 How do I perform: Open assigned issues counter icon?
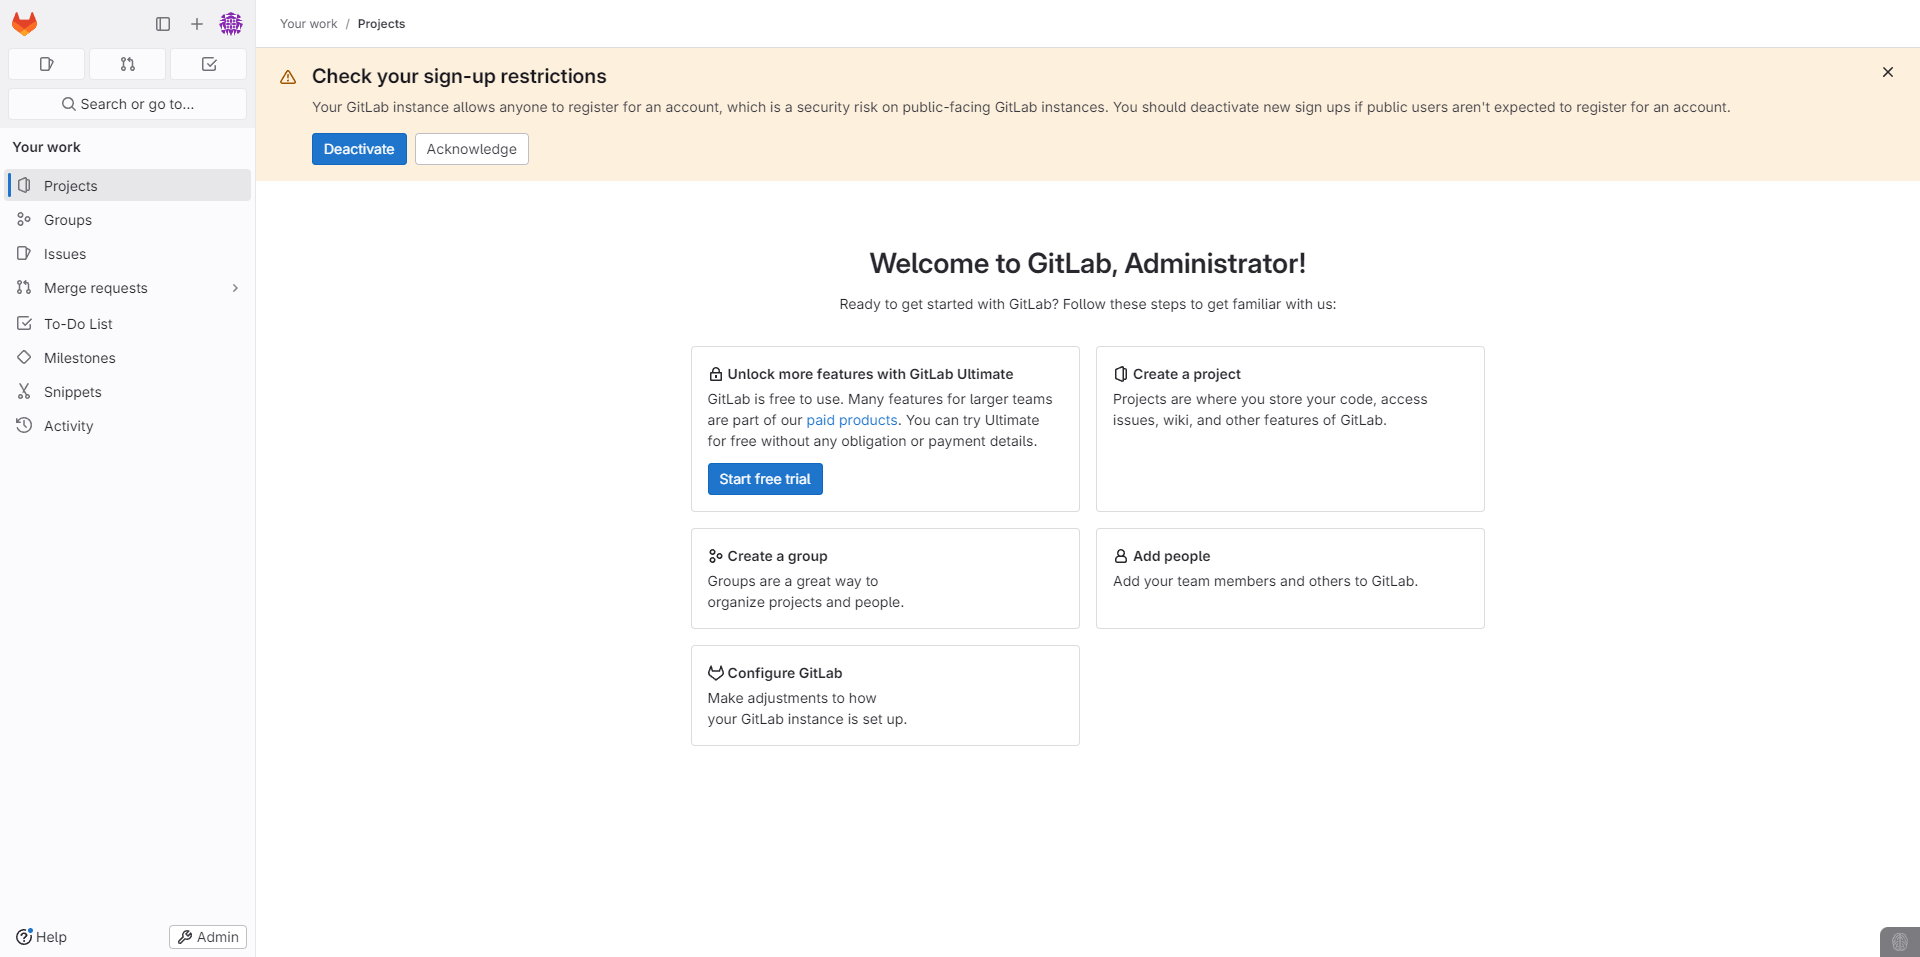point(46,64)
